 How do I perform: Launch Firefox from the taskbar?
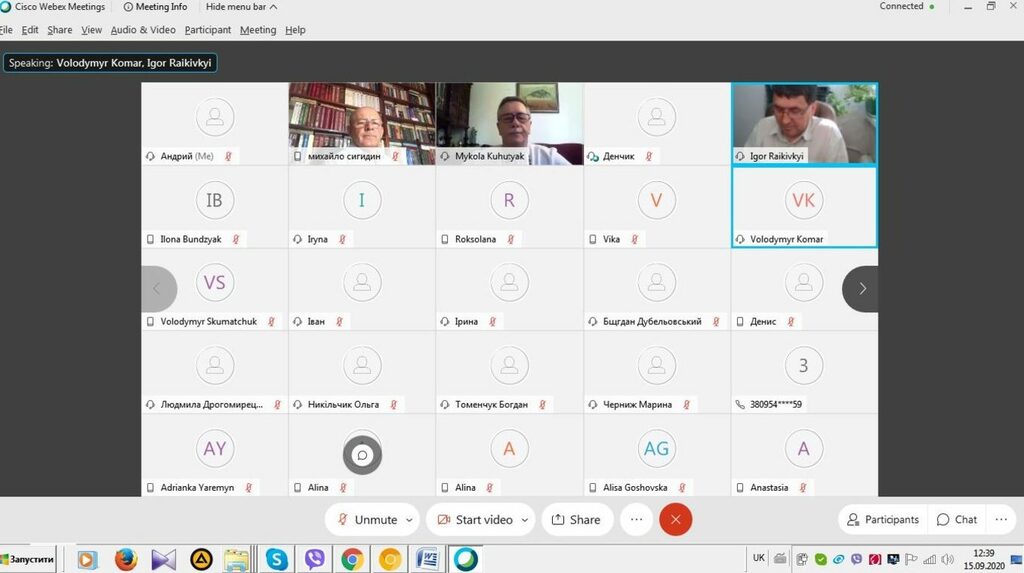[x=126, y=559]
